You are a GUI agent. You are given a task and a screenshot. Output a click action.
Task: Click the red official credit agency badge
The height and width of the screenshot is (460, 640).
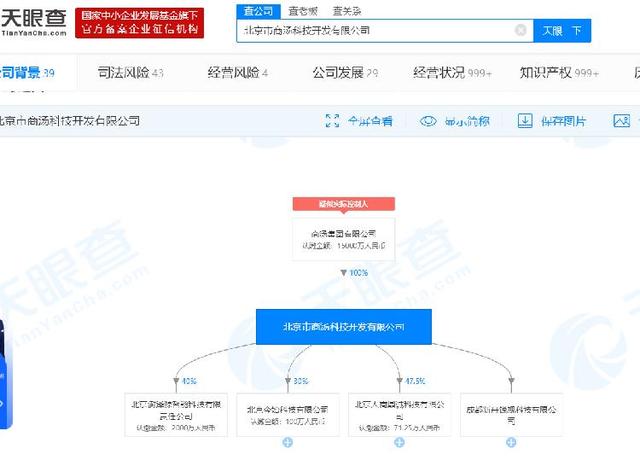[140, 23]
